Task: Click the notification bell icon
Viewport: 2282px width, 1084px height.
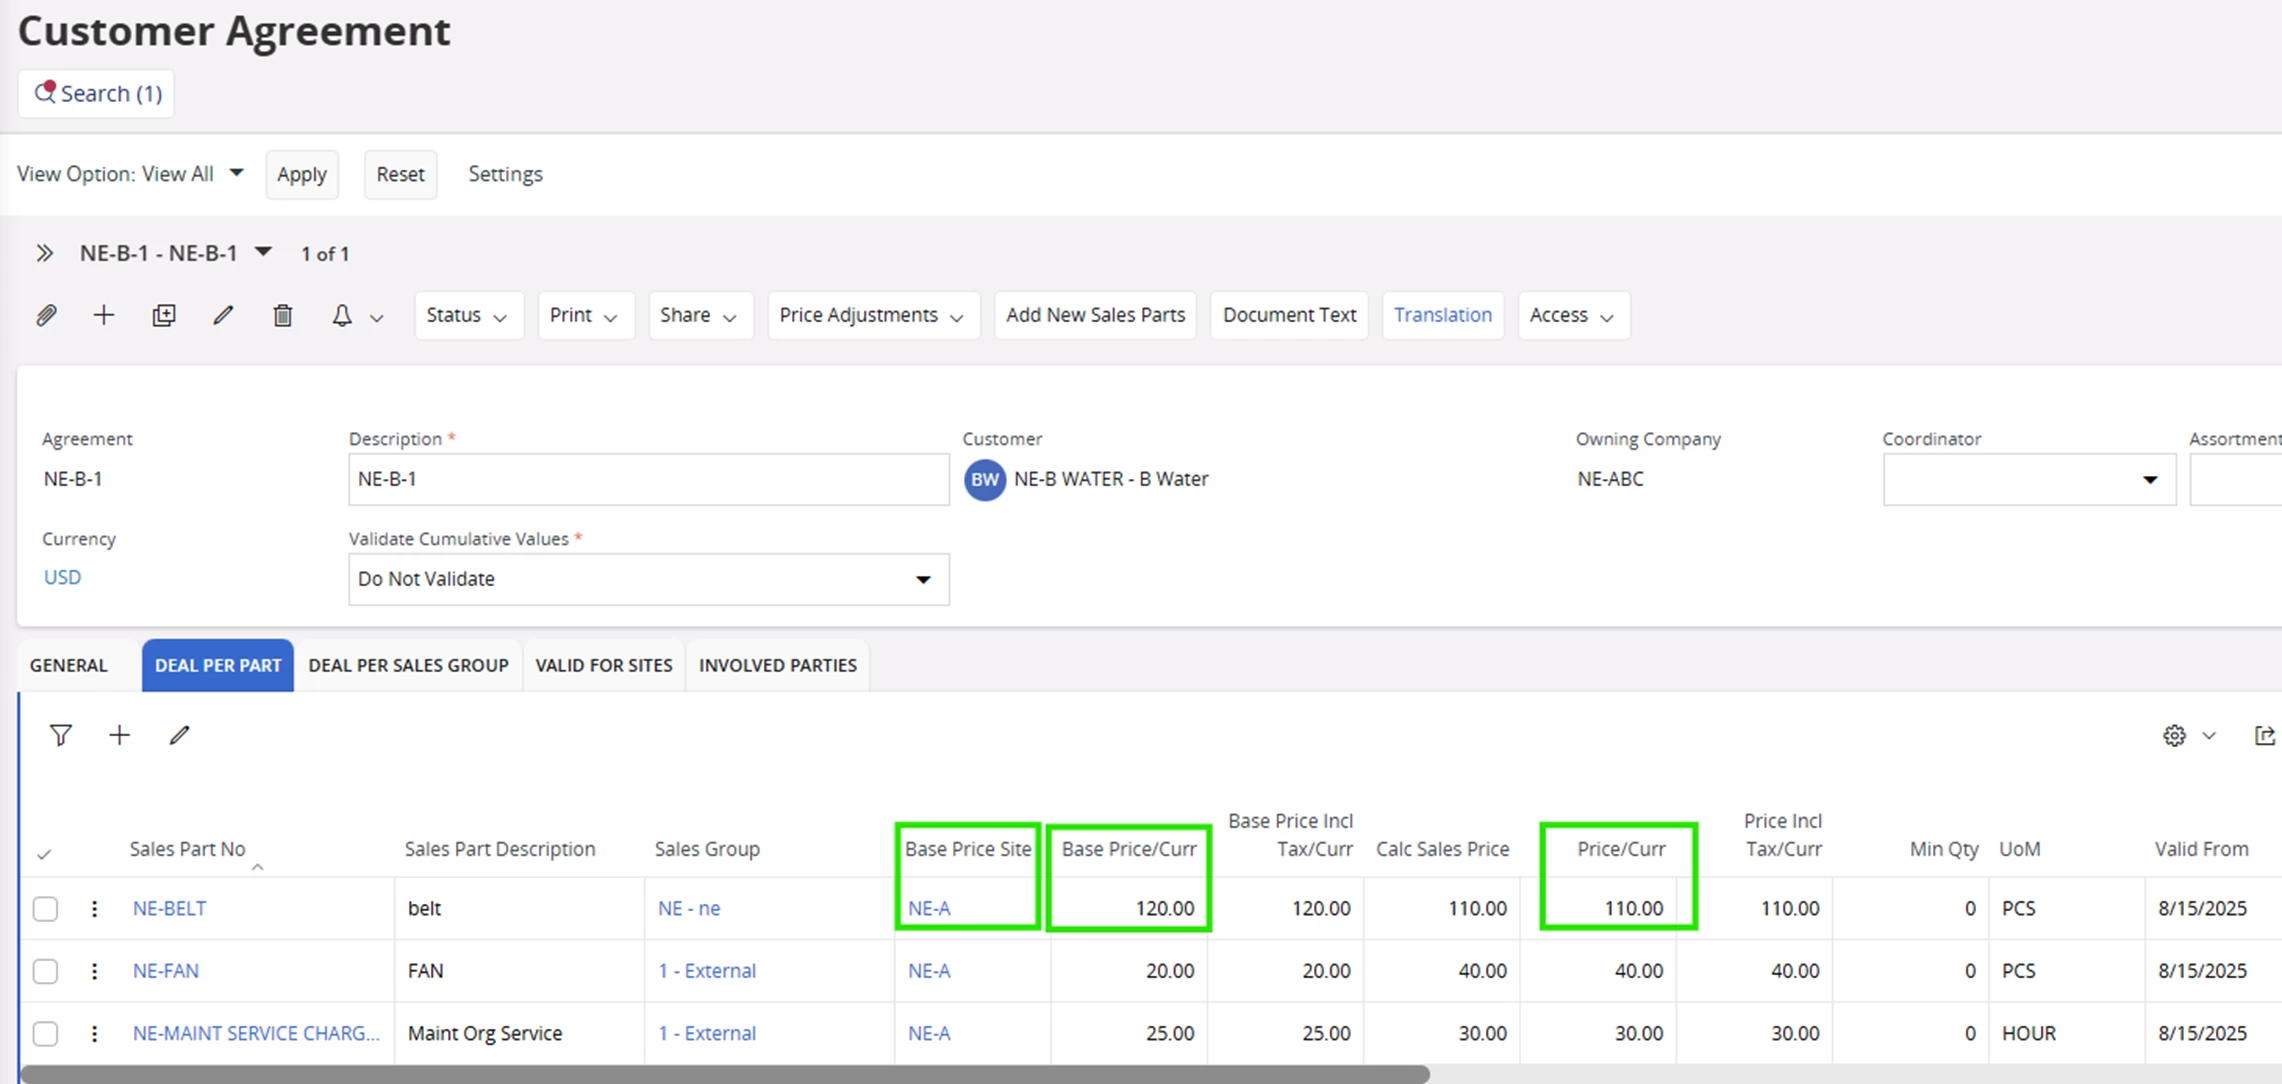Action: 342,316
